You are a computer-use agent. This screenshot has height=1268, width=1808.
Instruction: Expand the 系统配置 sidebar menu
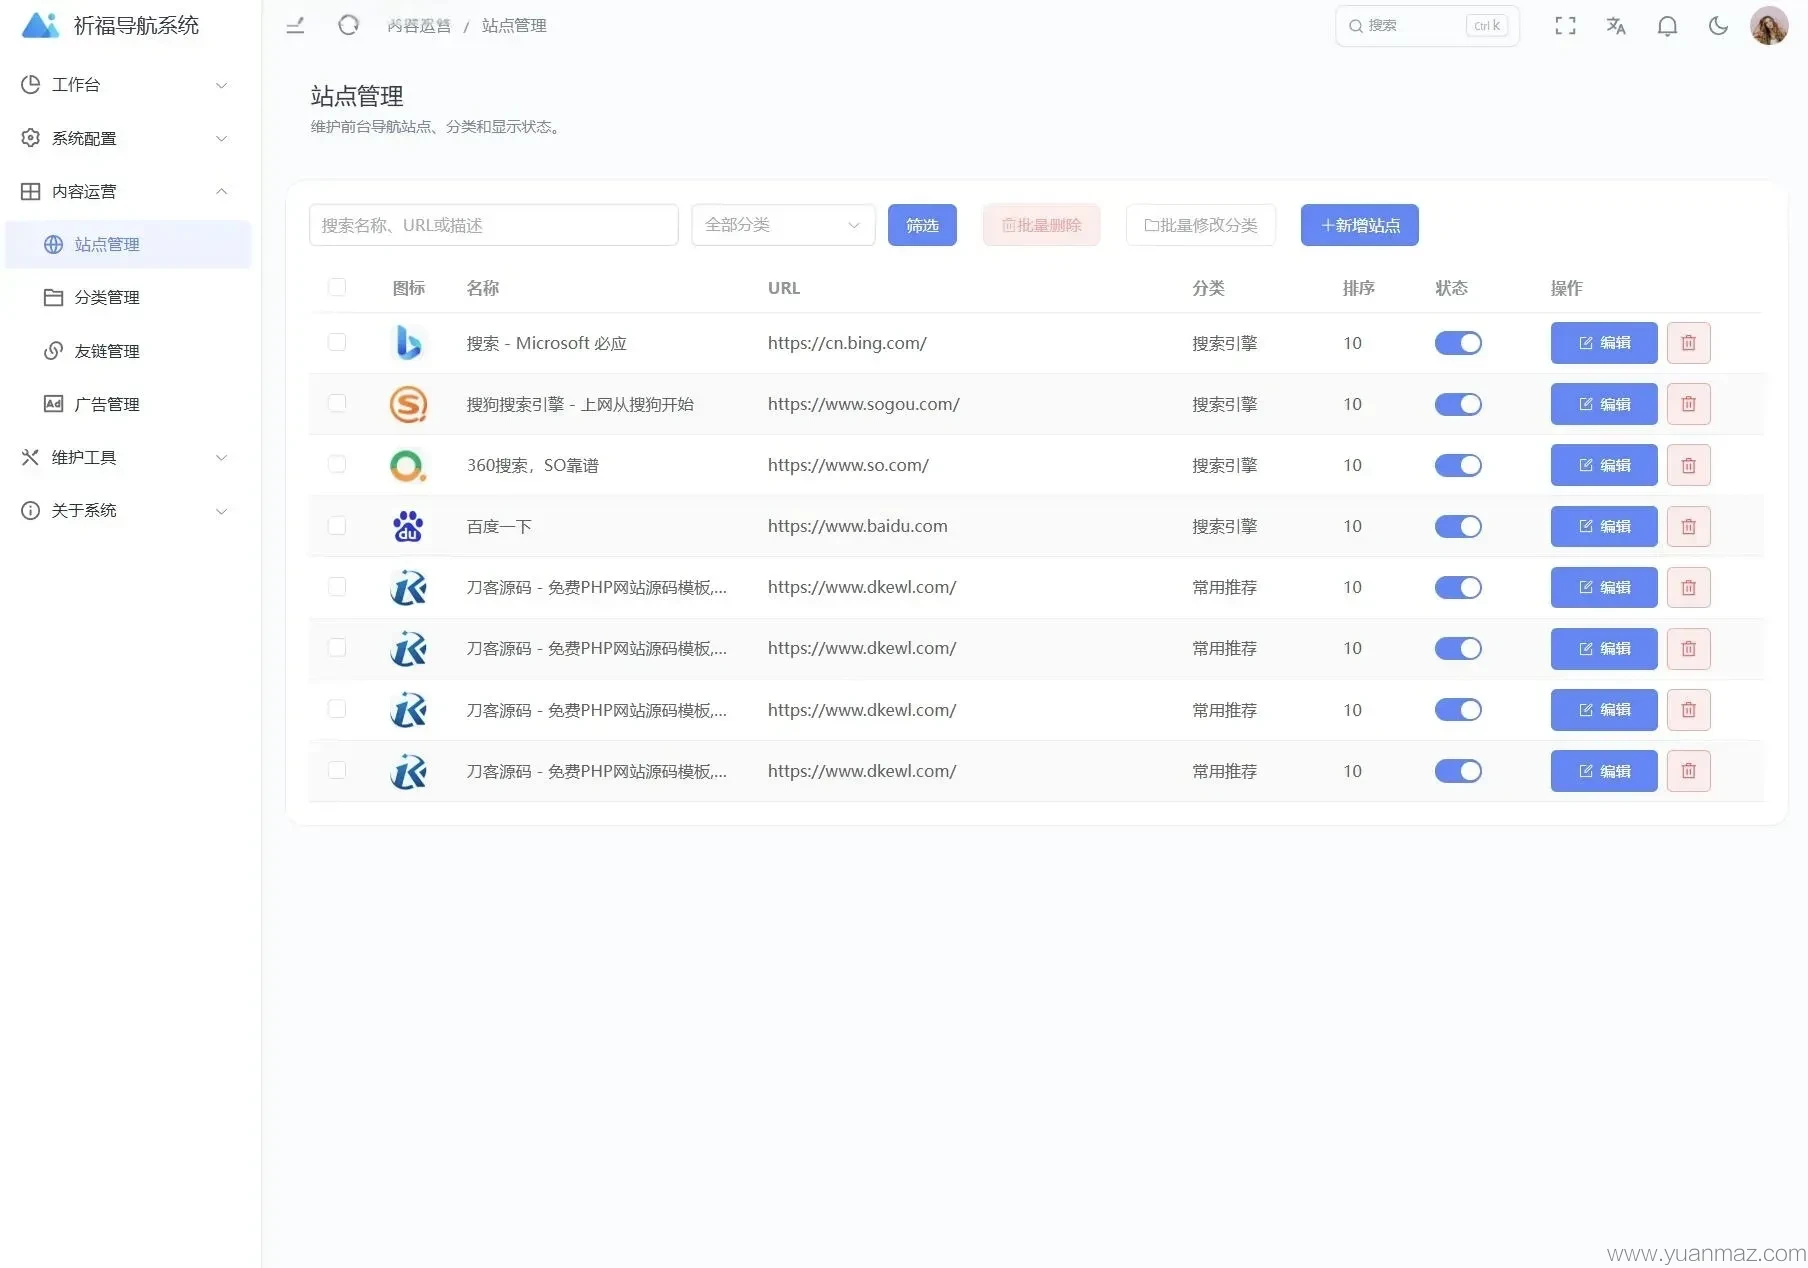pos(125,138)
